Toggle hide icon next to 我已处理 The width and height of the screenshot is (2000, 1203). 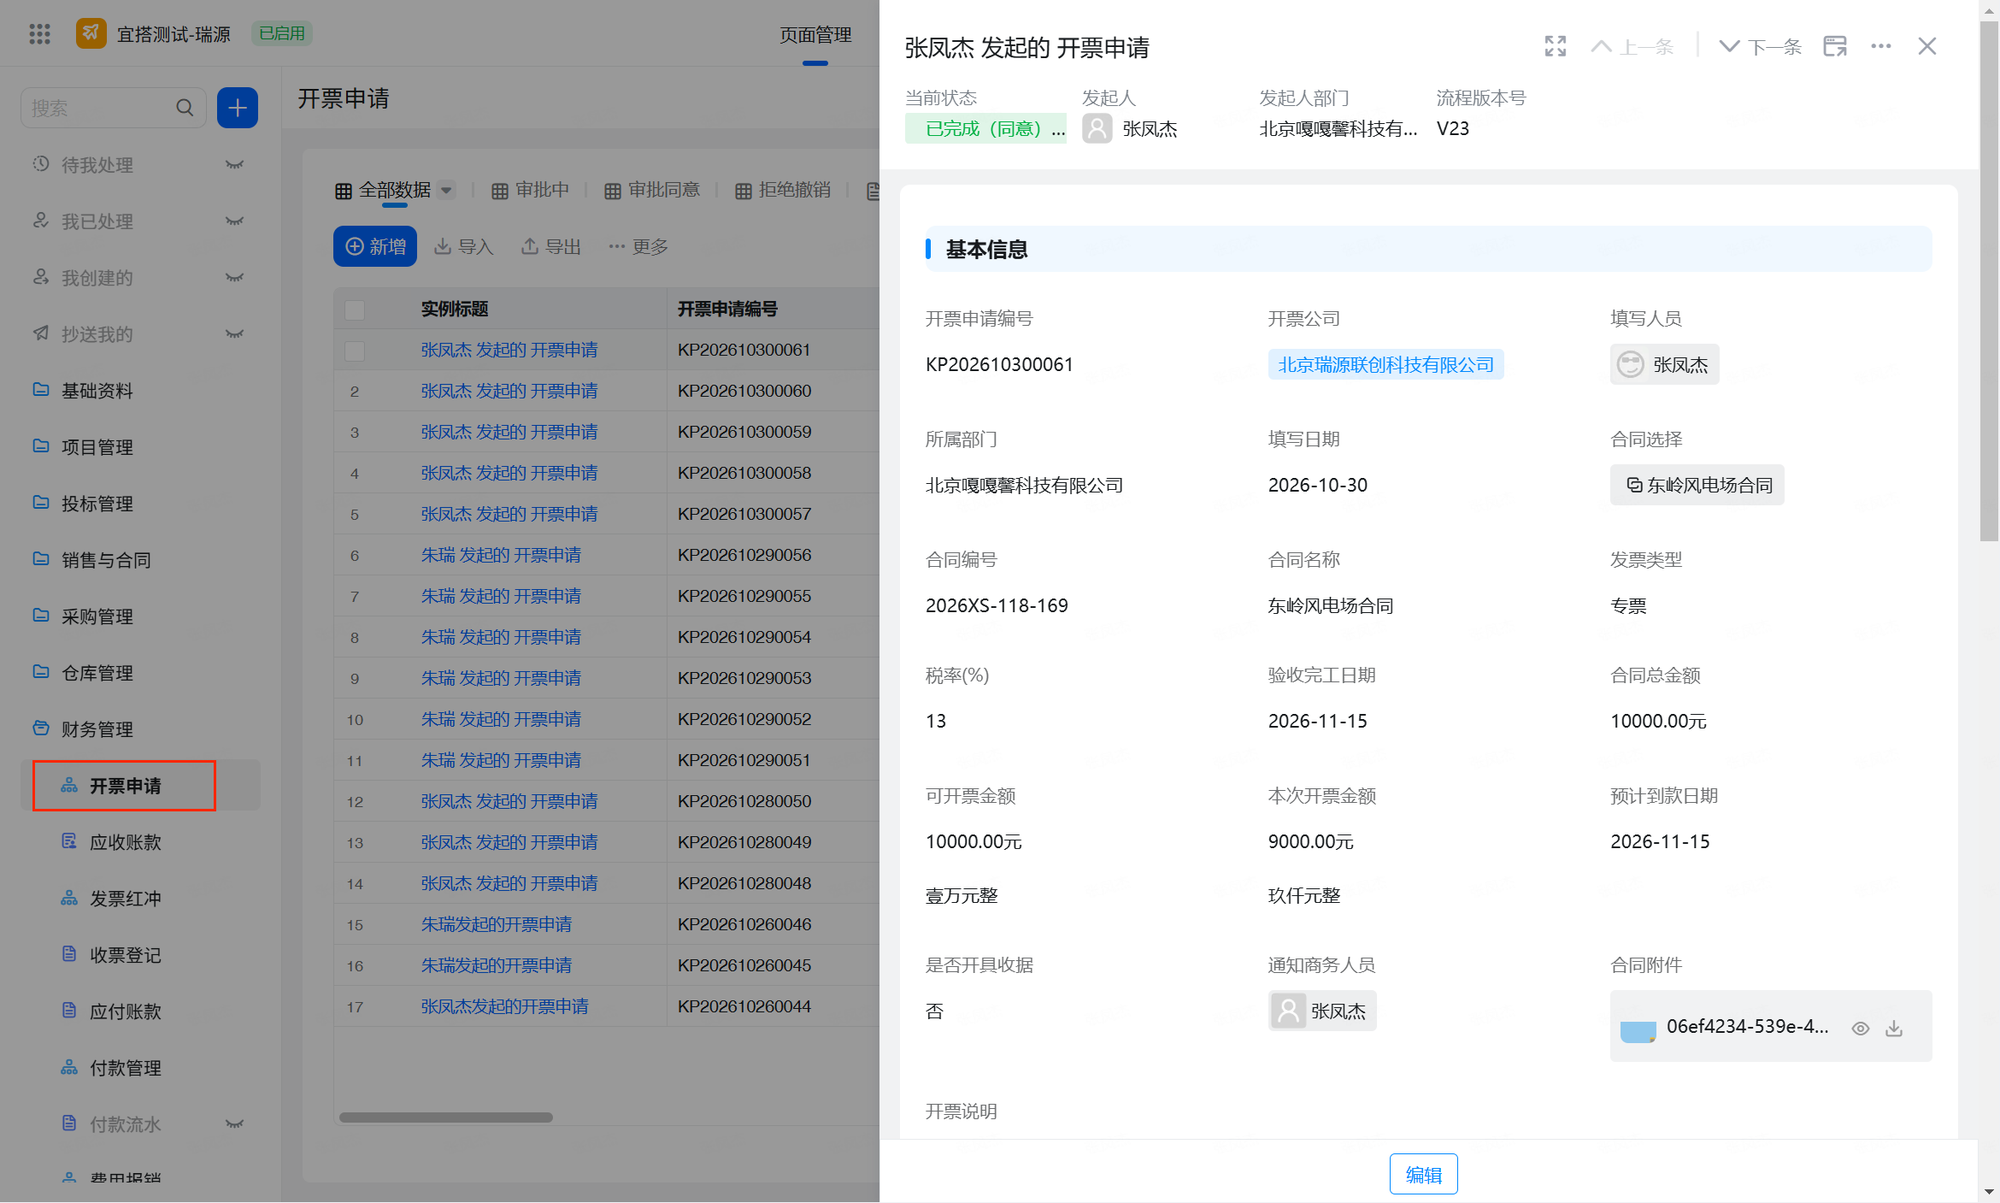[x=235, y=221]
